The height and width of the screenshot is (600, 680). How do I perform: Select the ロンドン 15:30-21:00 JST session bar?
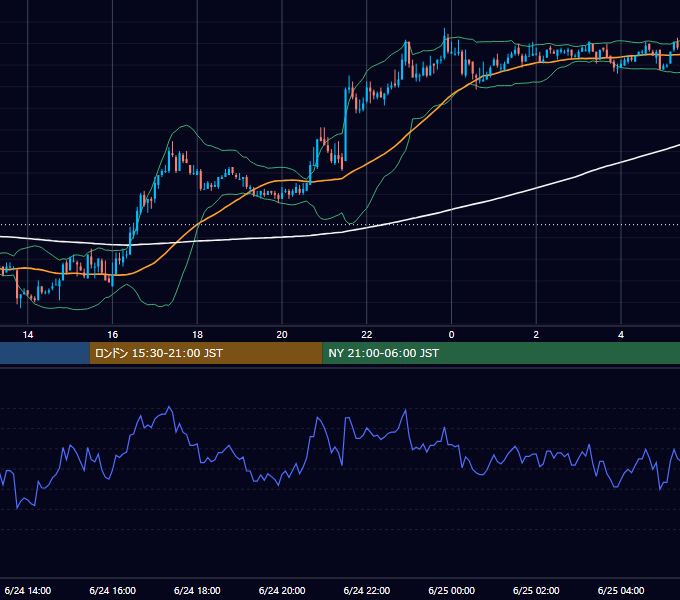[x=206, y=353]
